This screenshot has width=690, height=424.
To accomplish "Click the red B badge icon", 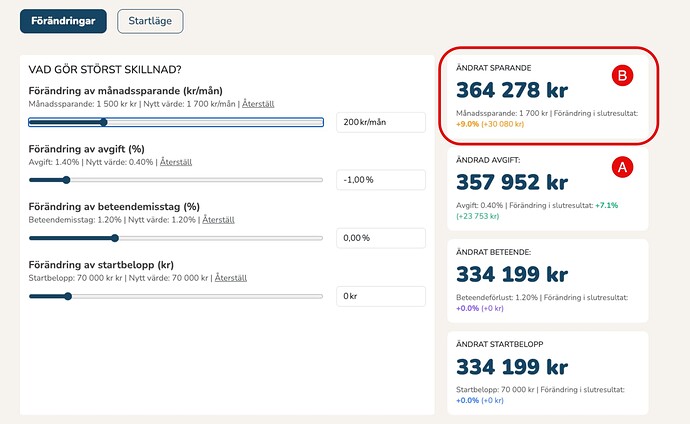I will [622, 76].
